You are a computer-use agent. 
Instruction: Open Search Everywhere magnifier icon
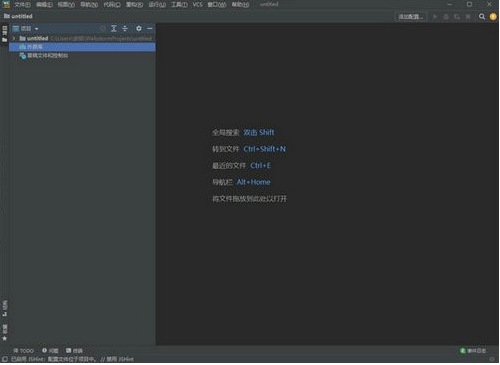482,17
